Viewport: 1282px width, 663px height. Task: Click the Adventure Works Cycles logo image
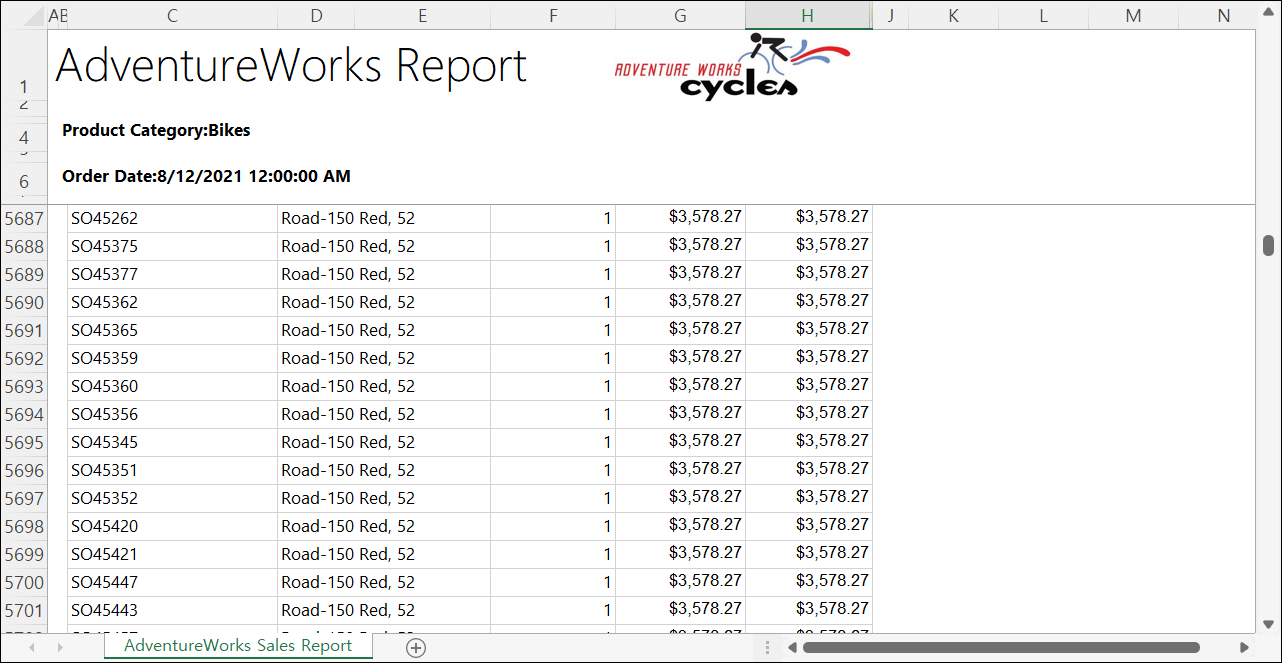733,66
